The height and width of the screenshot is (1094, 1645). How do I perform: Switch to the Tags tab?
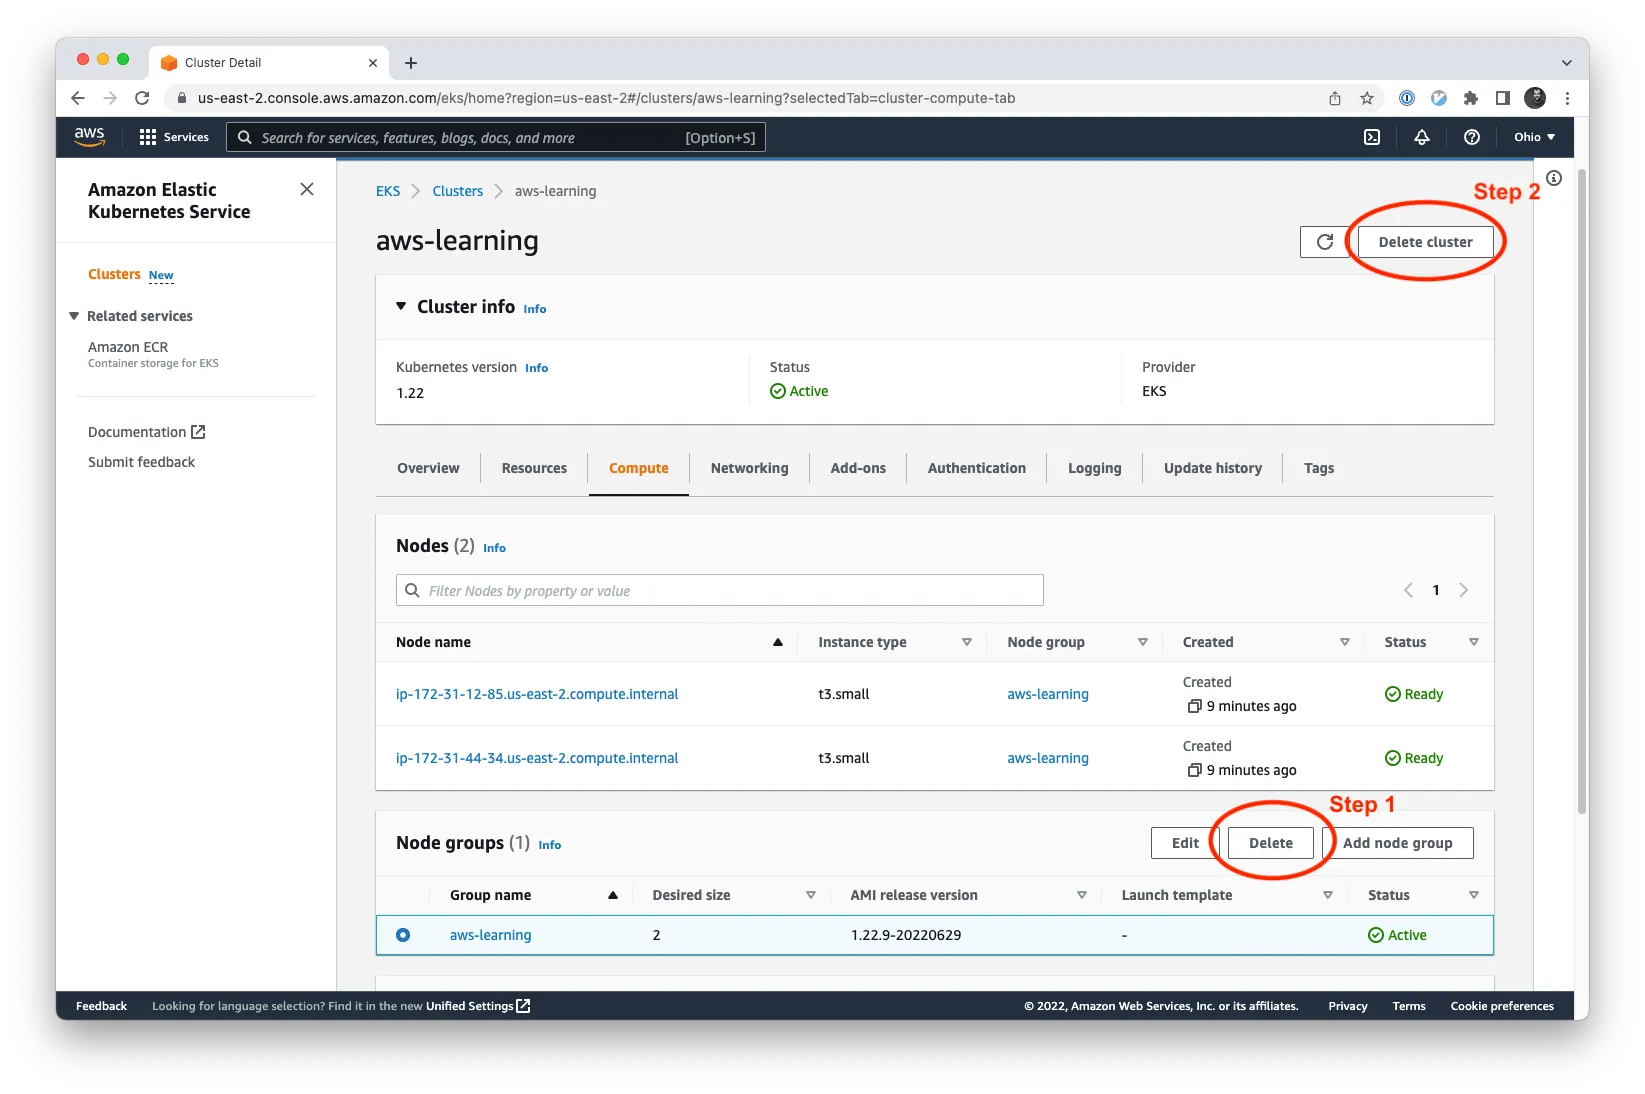pos(1318,468)
